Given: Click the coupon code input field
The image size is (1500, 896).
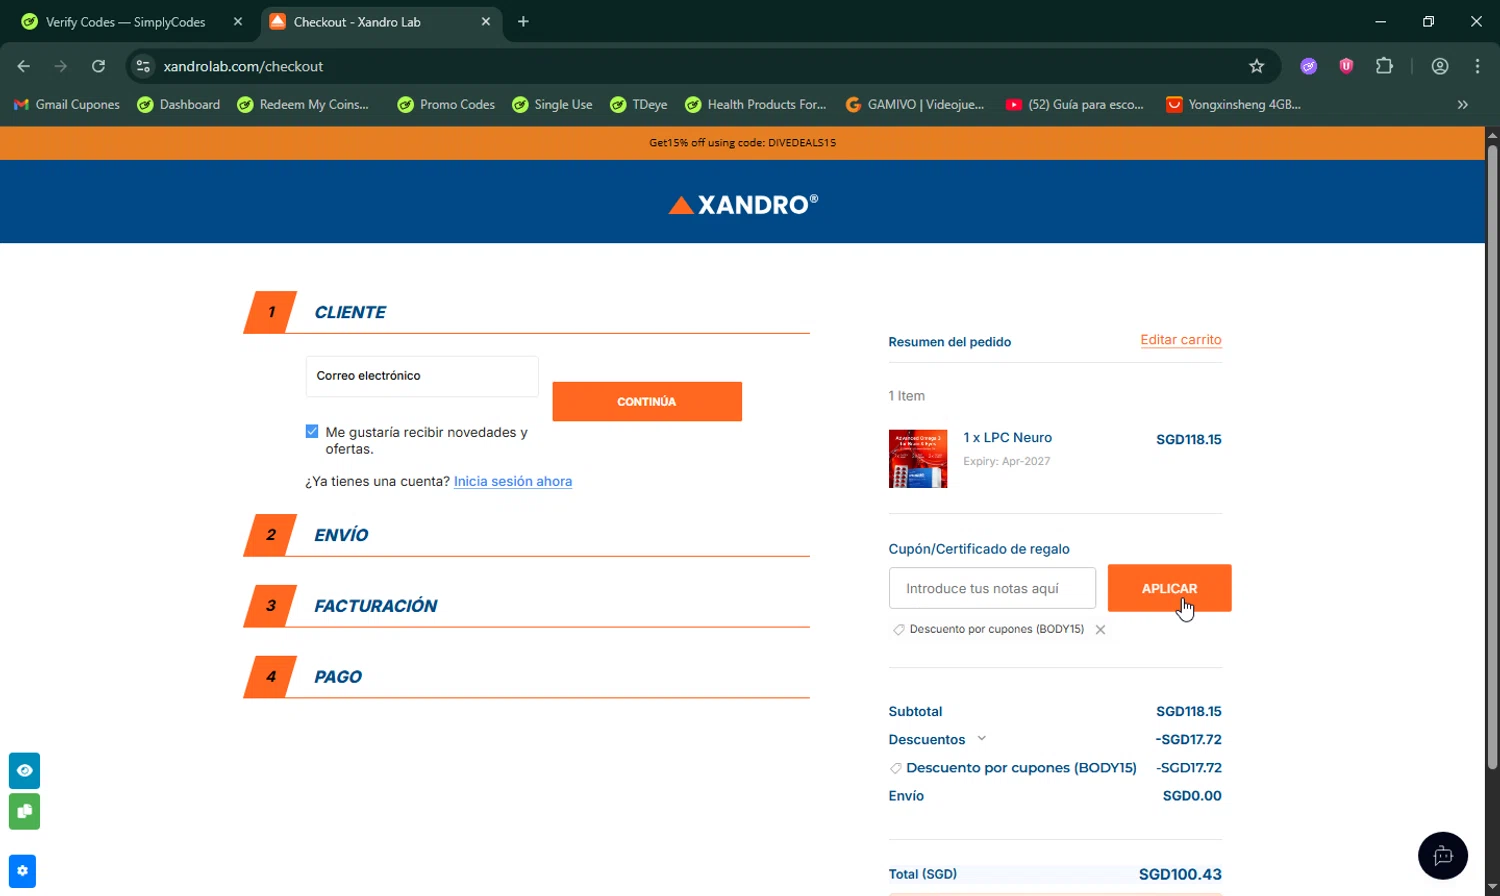Looking at the screenshot, I should (x=992, y=588).
